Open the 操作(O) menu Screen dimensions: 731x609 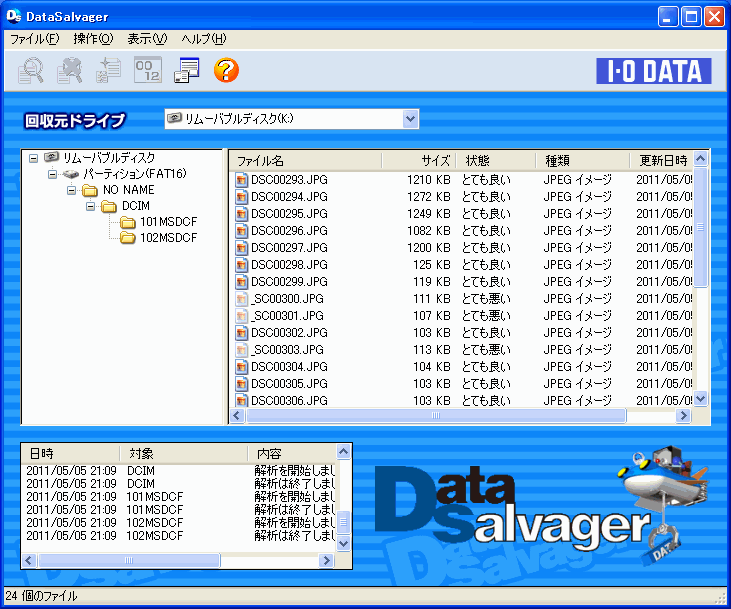point(93,39)
